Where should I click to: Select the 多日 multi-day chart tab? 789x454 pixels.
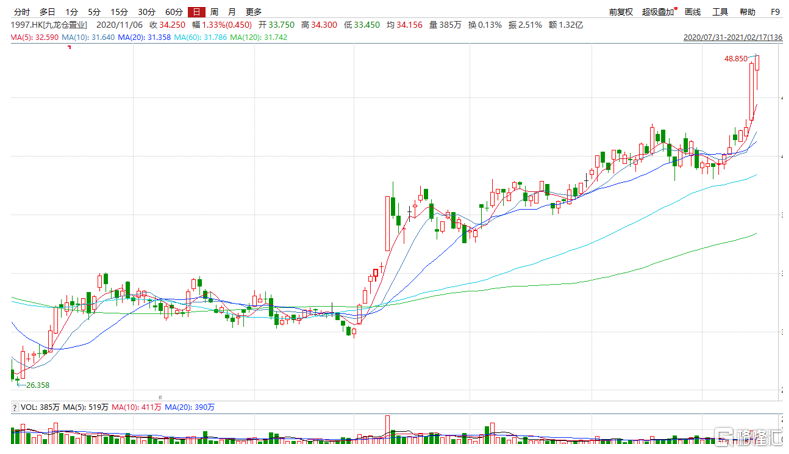pyautogui.click(x=48, y=12)
